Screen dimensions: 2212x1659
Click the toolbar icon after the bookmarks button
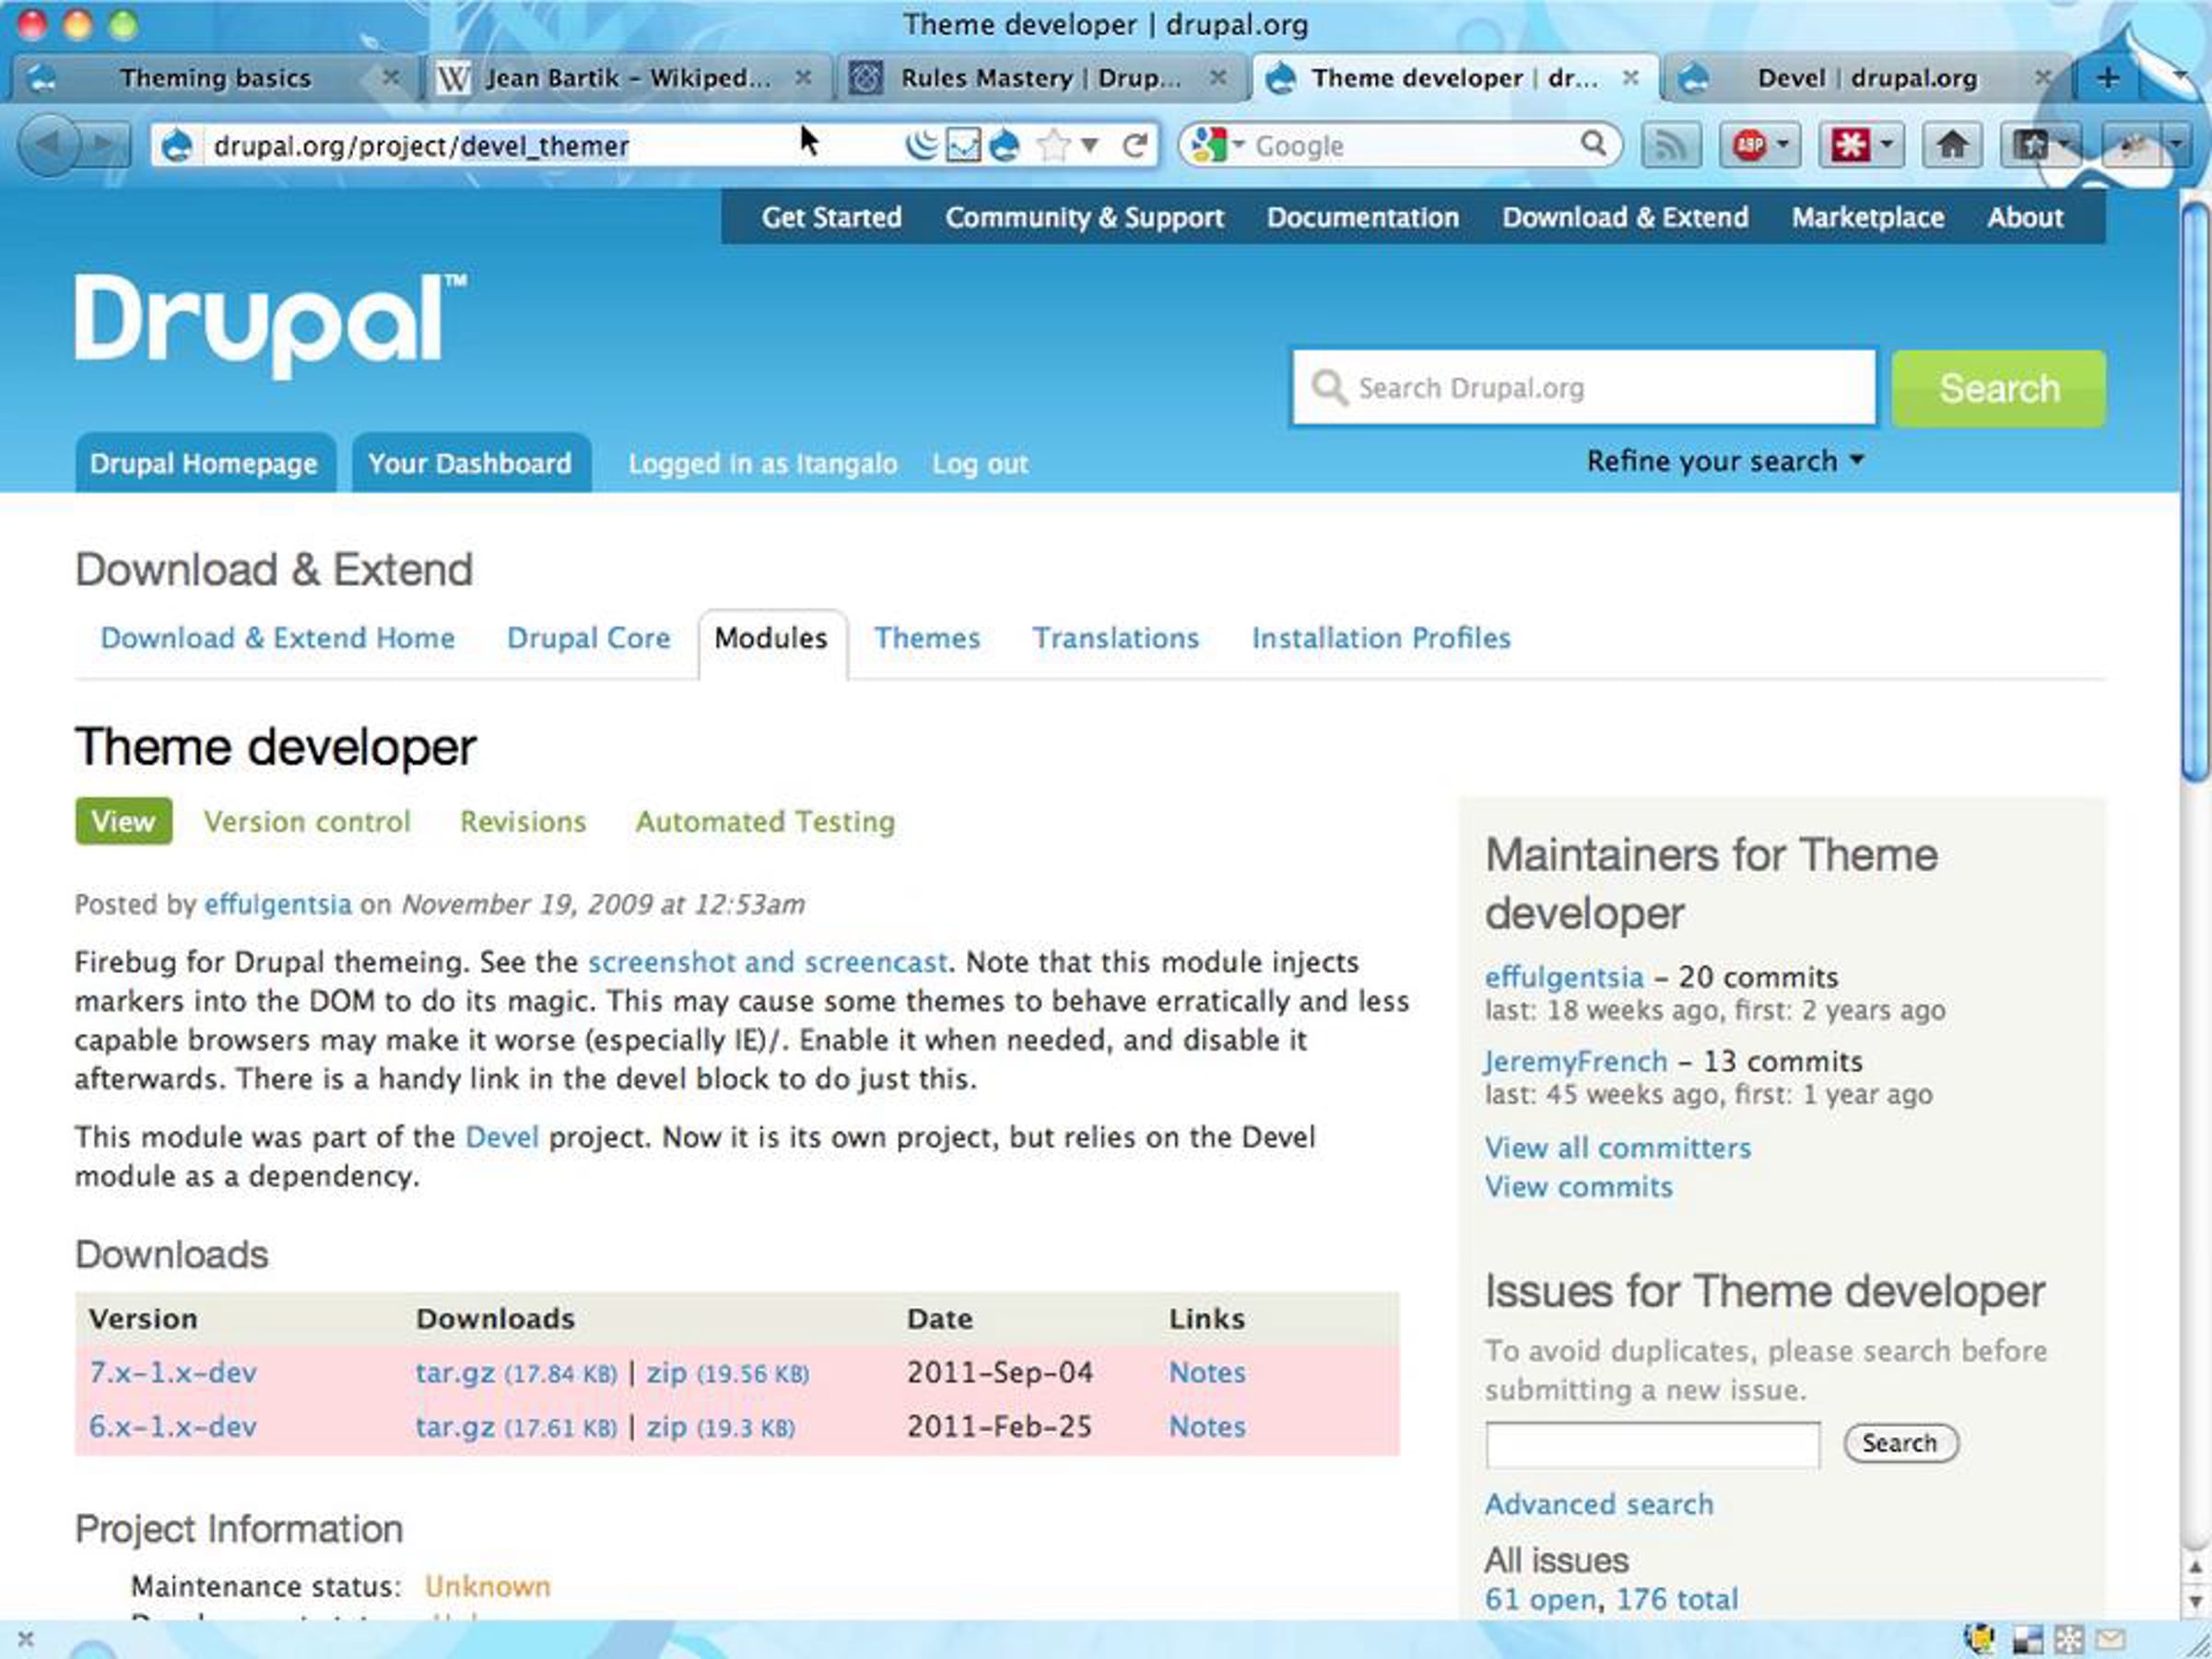[2131, 146]
